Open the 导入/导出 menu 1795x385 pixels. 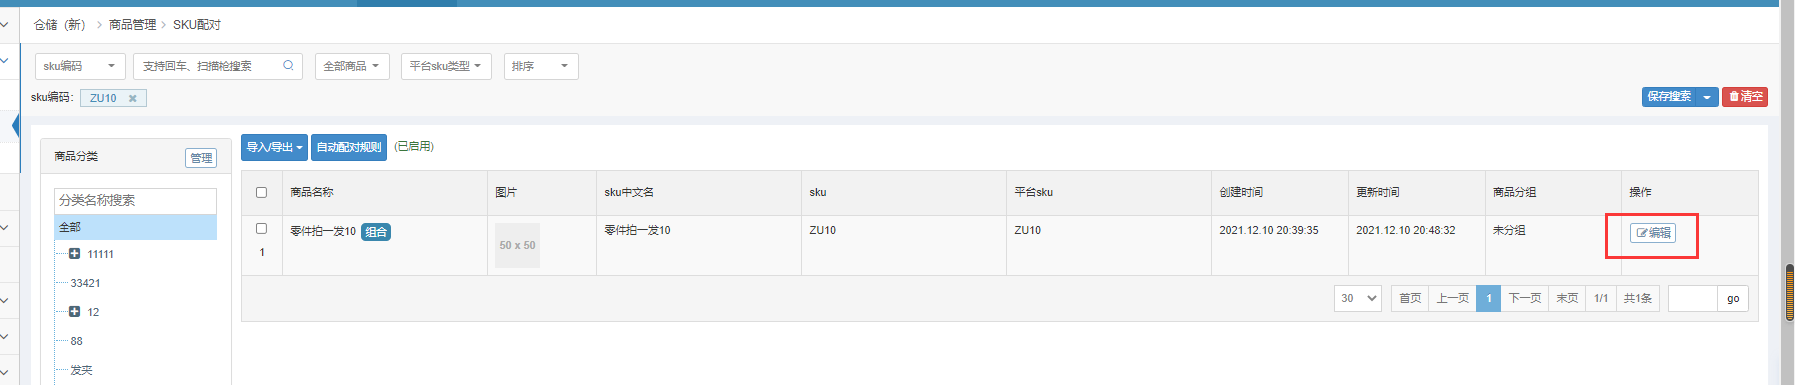[274, 147]
